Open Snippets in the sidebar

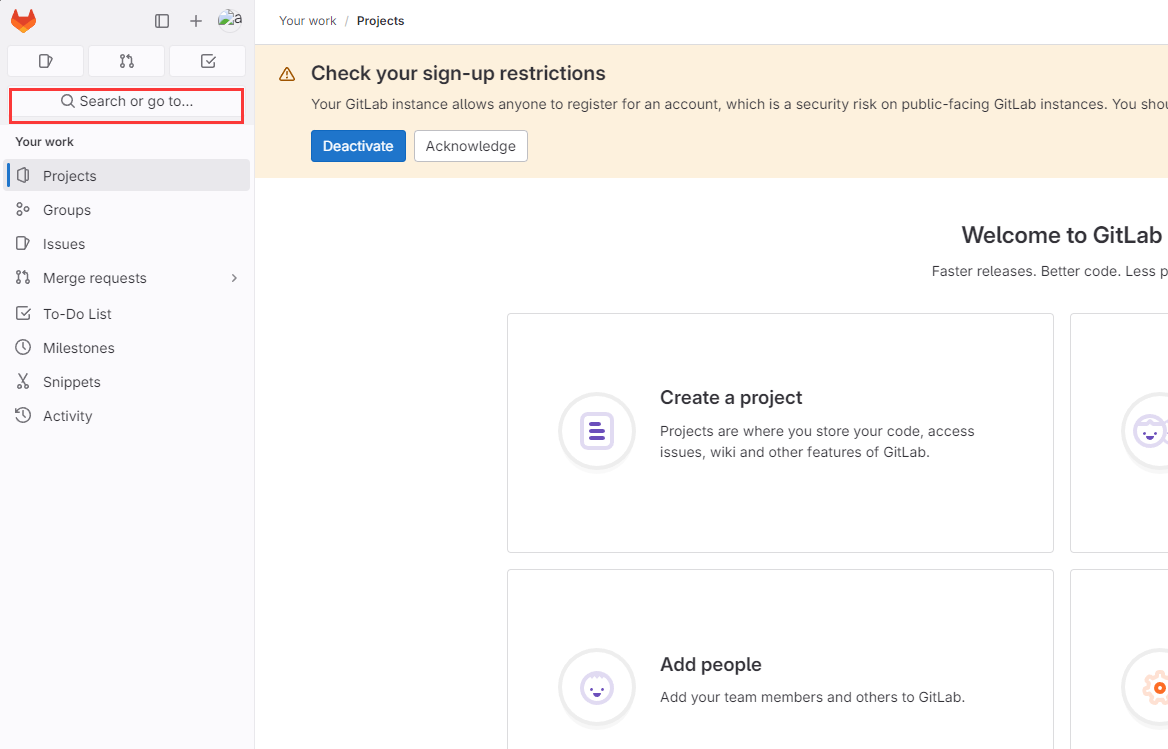coord(127,383)
